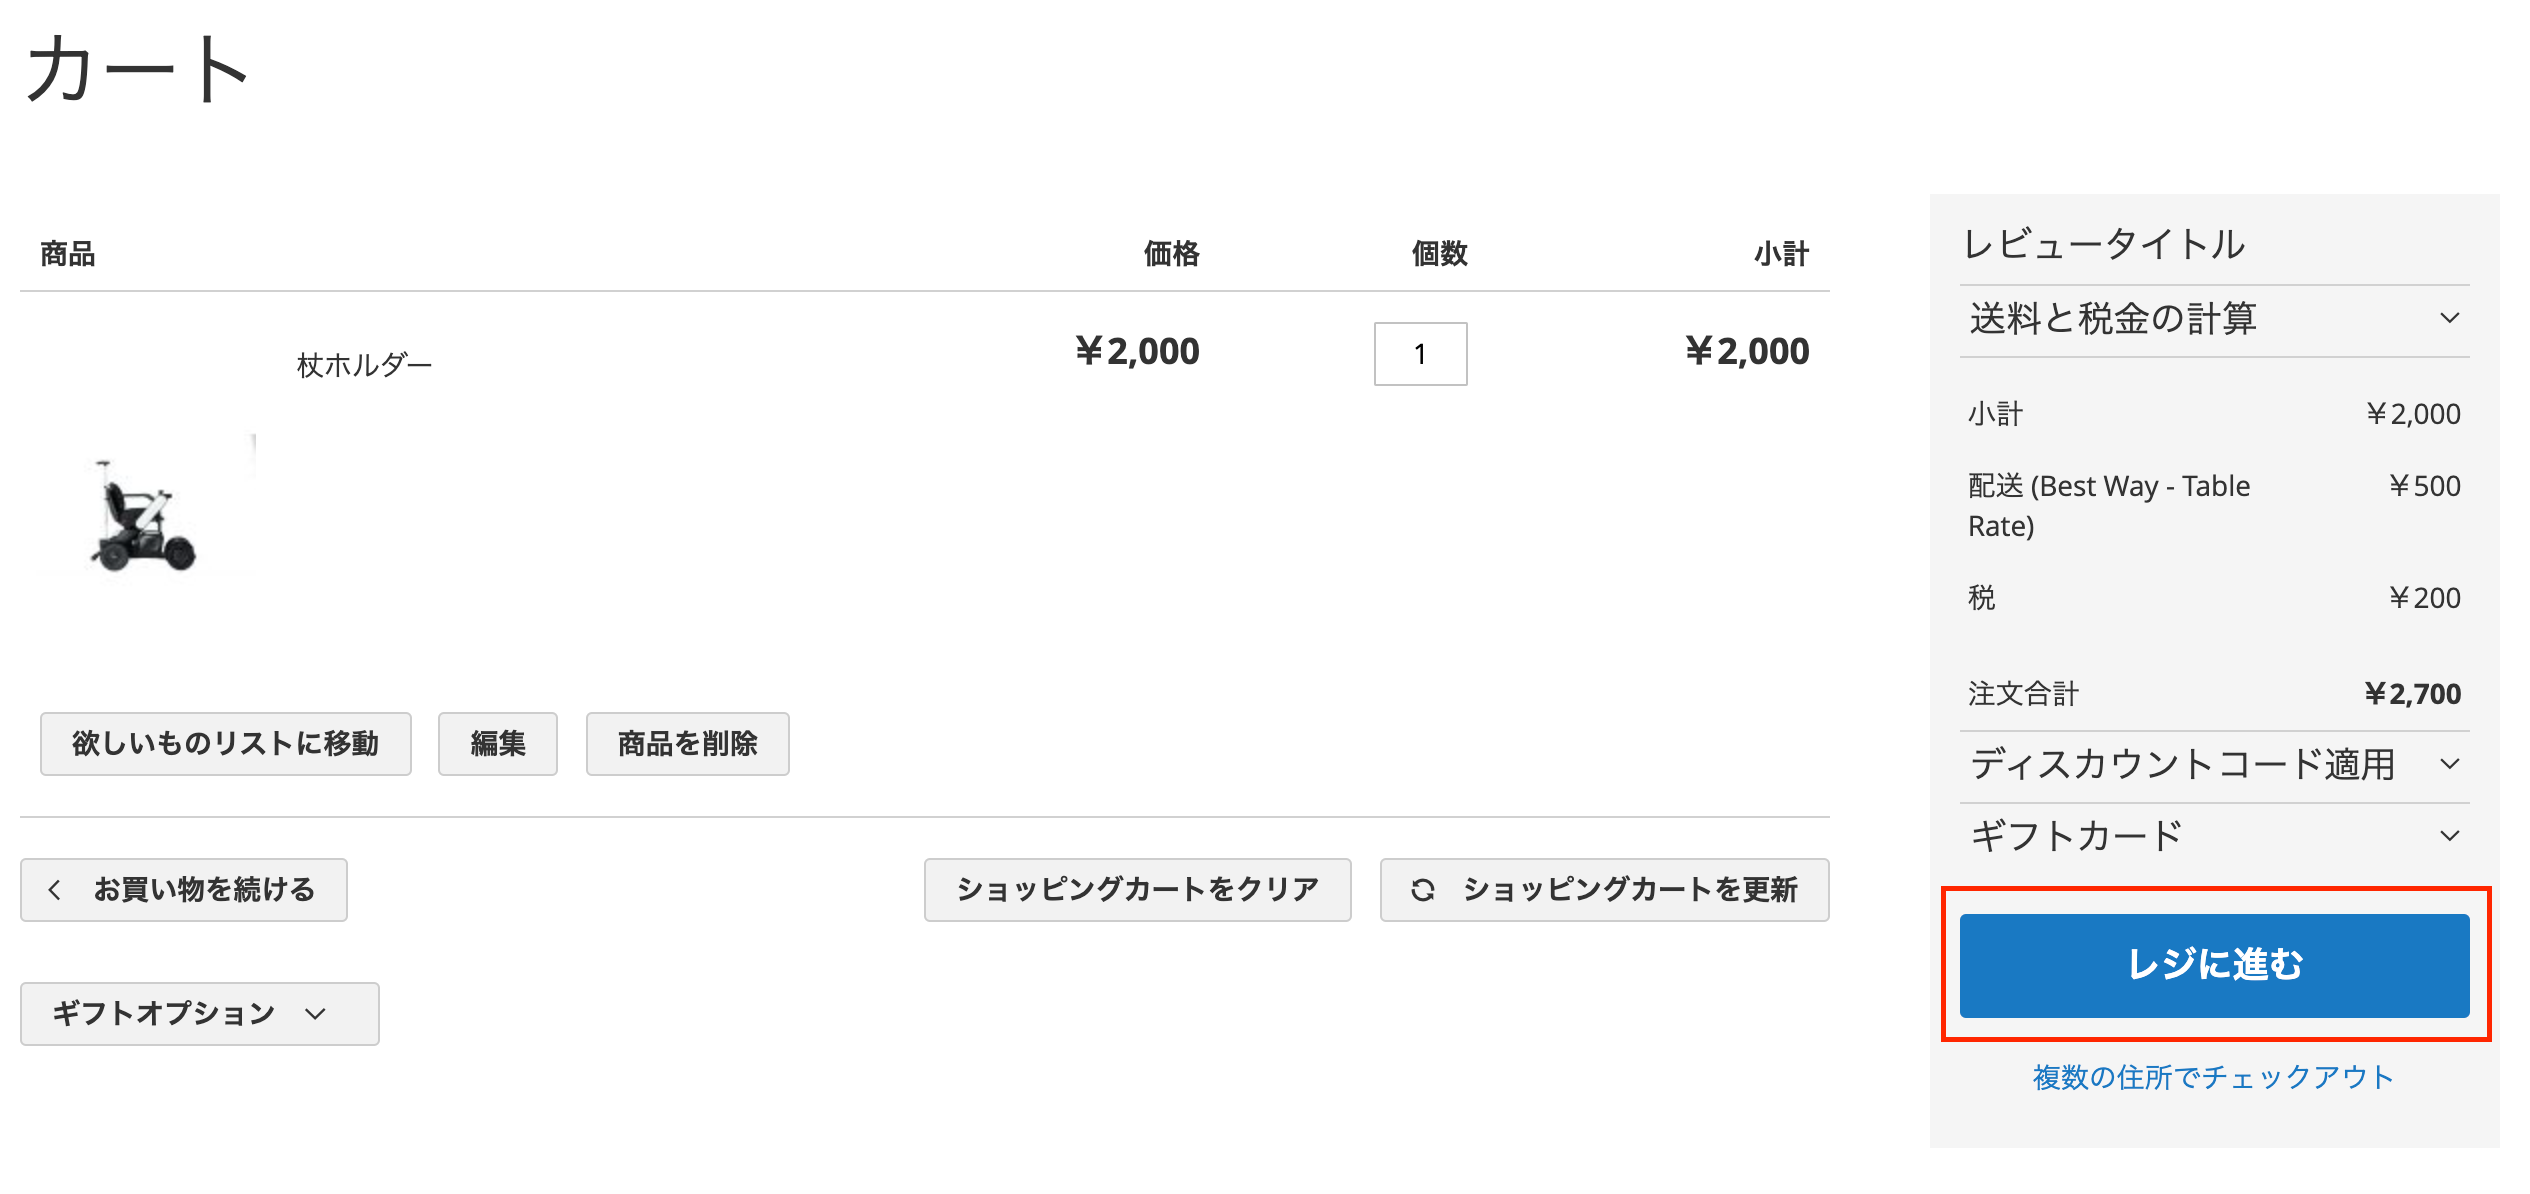2530x1194 pixels.
Task: Click the 編集 button for the item
Action: 498,744
